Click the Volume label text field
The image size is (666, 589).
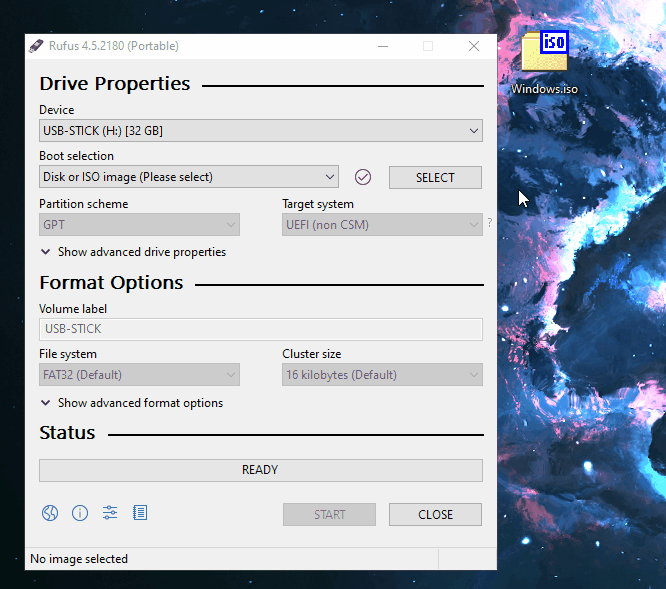pyautogui.click(x=261, y=329)
